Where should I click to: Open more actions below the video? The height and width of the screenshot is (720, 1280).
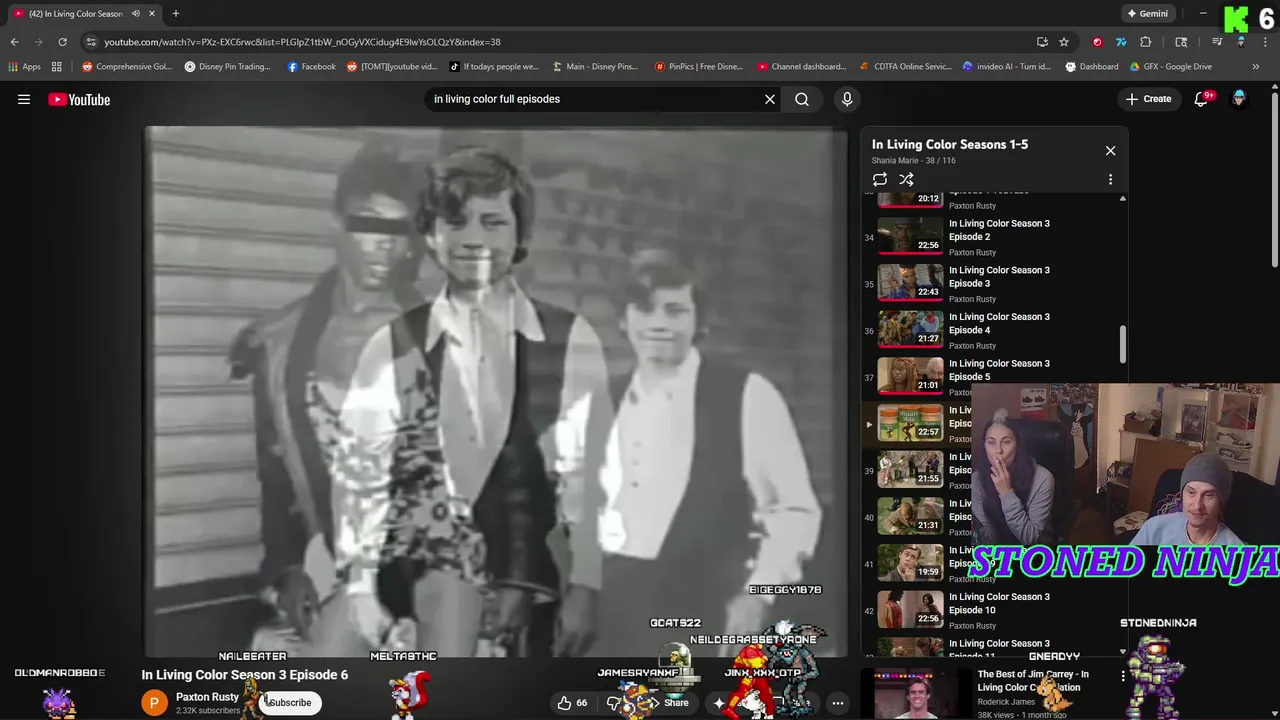[838, 703]
